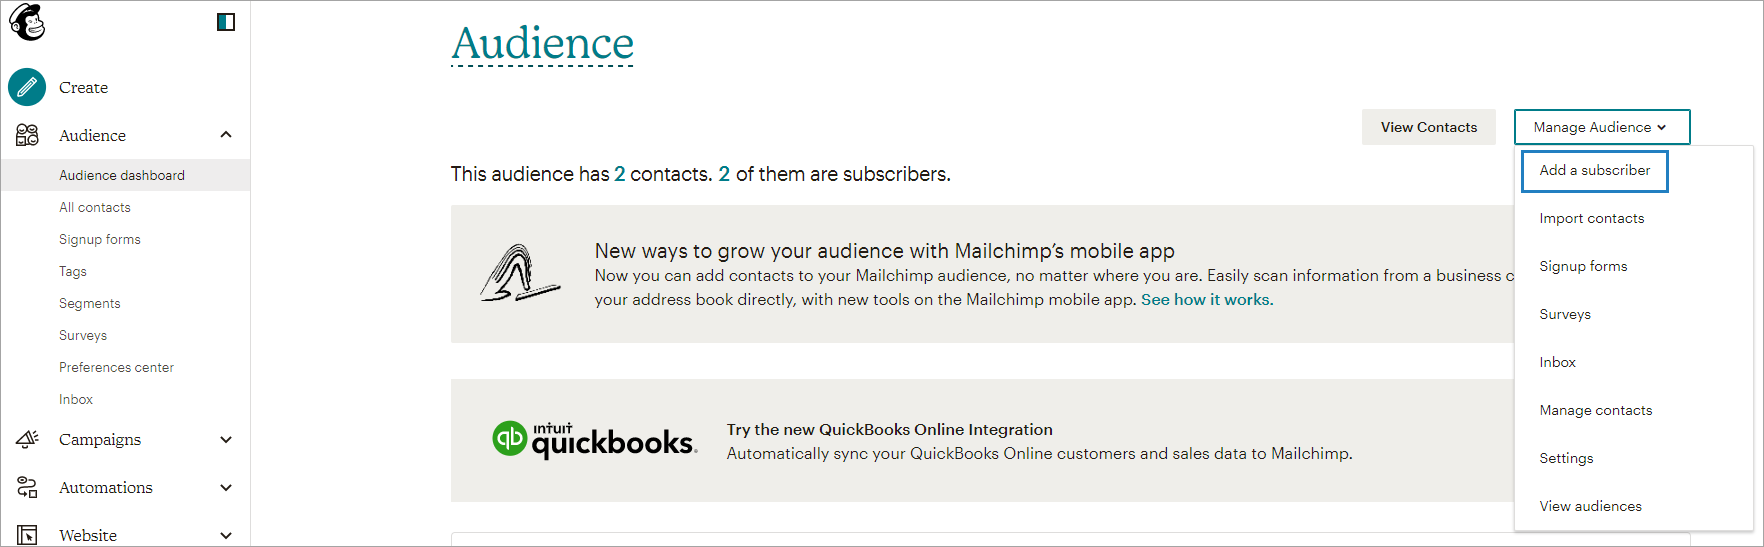Screen dimensions: 1764x547
Task: Click the Mailchimp Freddie logo
Action: 27,22
